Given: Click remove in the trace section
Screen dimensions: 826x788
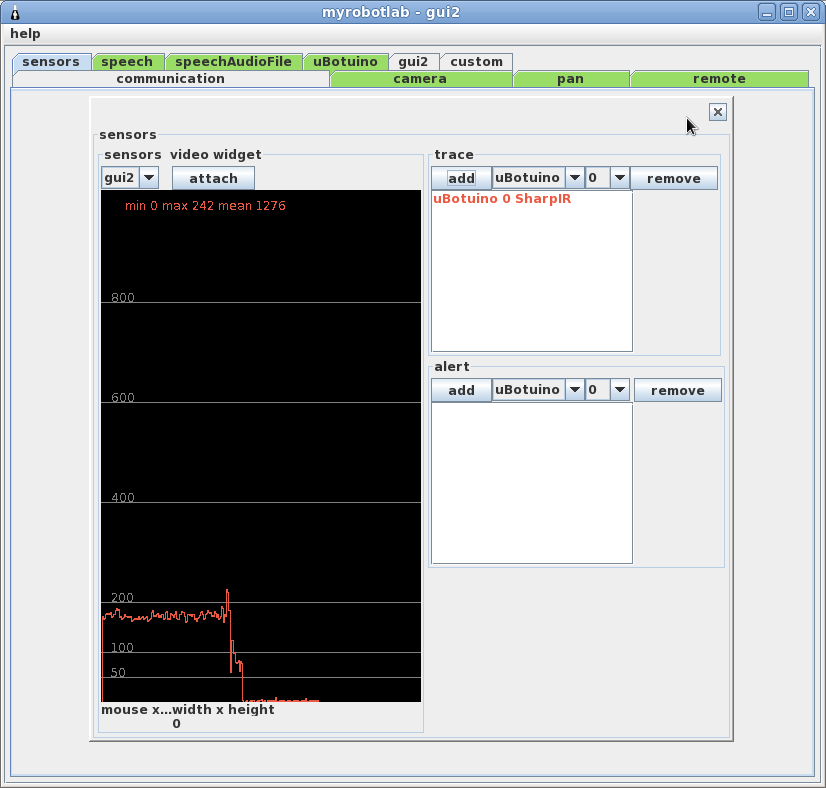Looking at the screenshot, I should click(674, 179).
